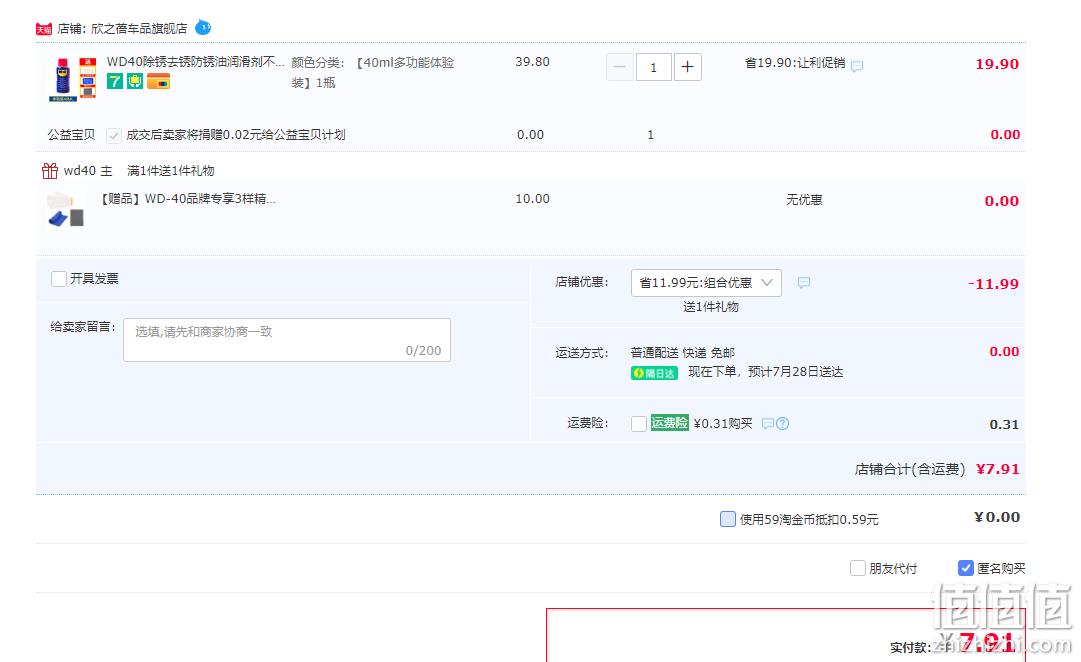Open the 赠品 gift item thumbnail

[x=67, y=210]
